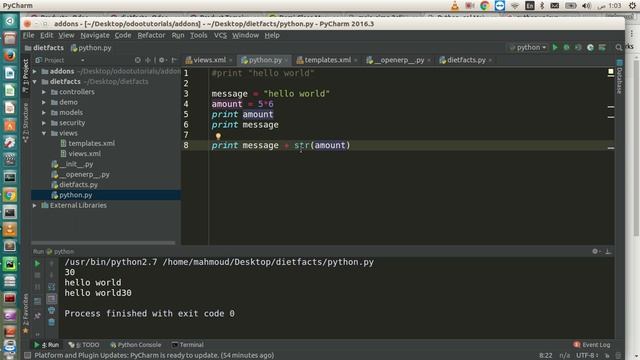Open the File menu

29,36
